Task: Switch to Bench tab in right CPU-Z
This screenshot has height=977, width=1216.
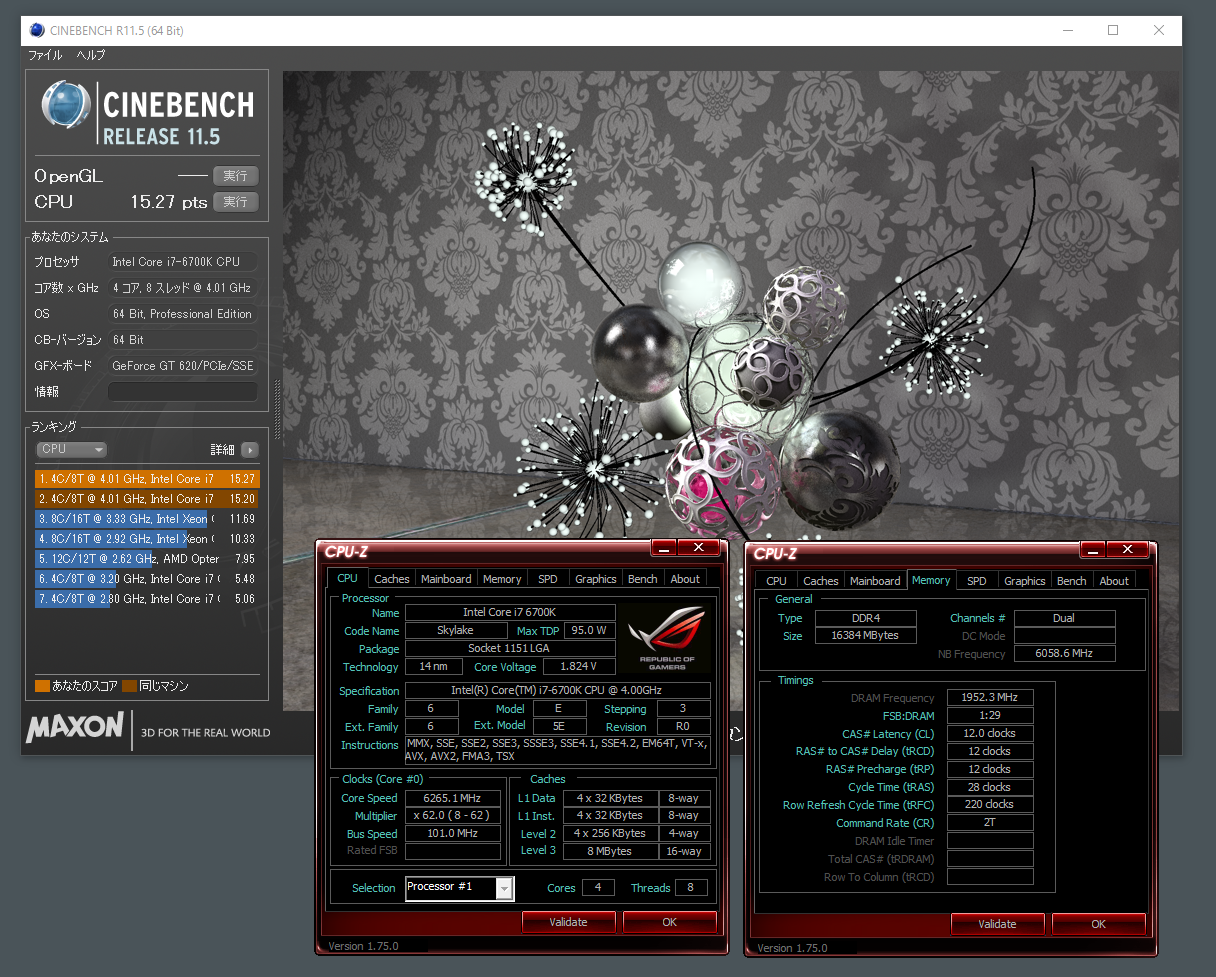Action: tap(1072, 581)
